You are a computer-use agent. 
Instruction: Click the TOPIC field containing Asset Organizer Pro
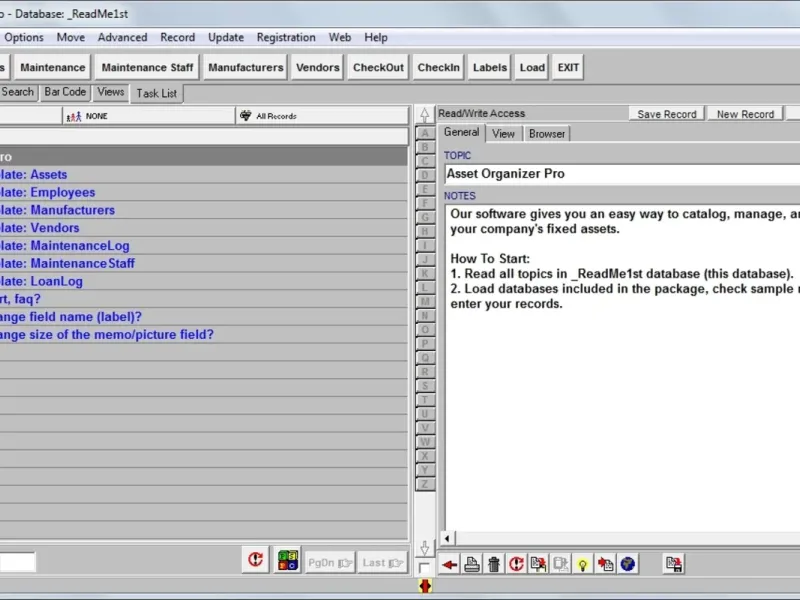(622, 174)
